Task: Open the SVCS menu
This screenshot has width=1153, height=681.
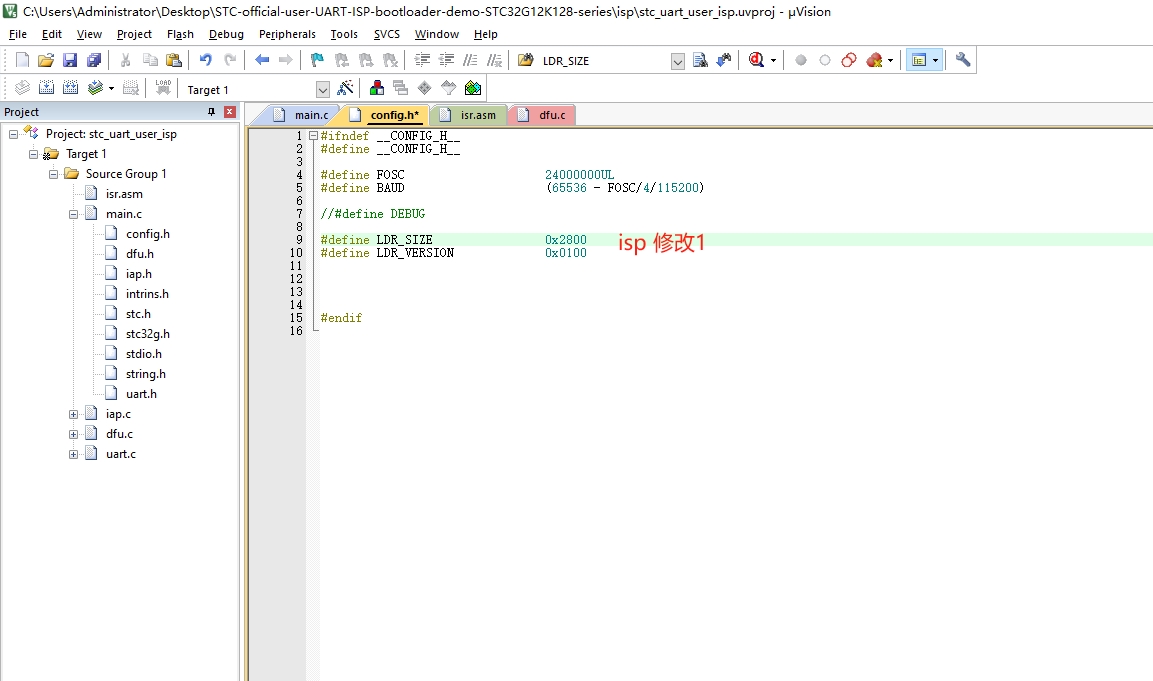Action: (387, 34)
